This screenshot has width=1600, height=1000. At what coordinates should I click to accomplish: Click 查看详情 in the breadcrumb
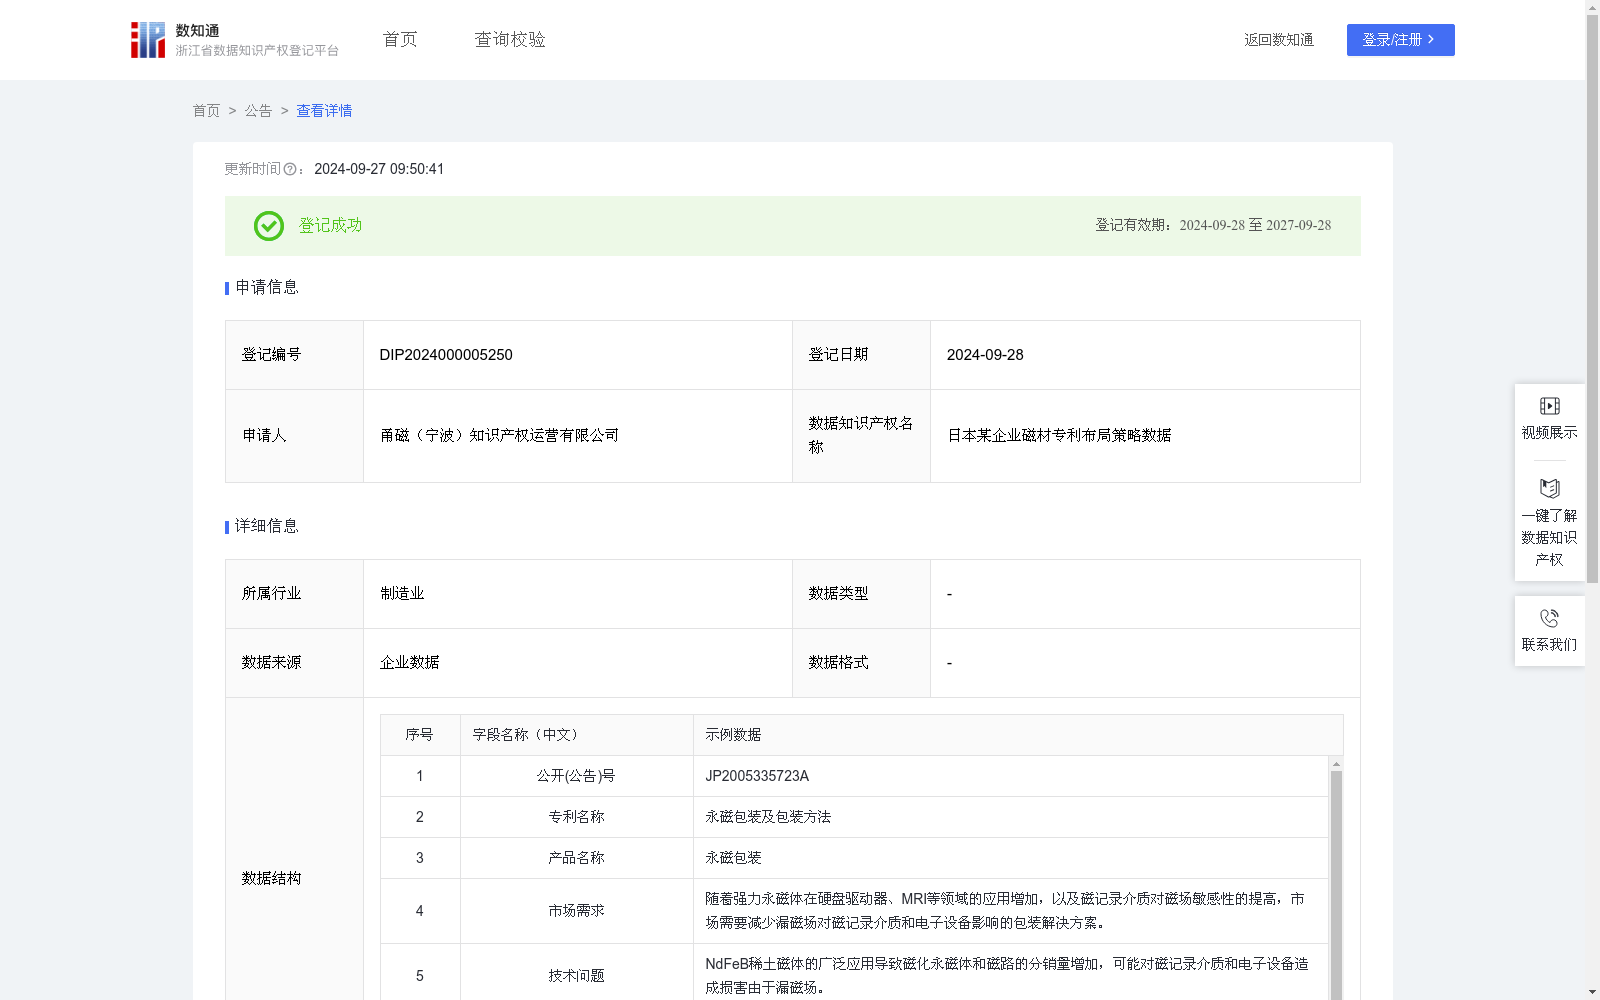(324, 110)
